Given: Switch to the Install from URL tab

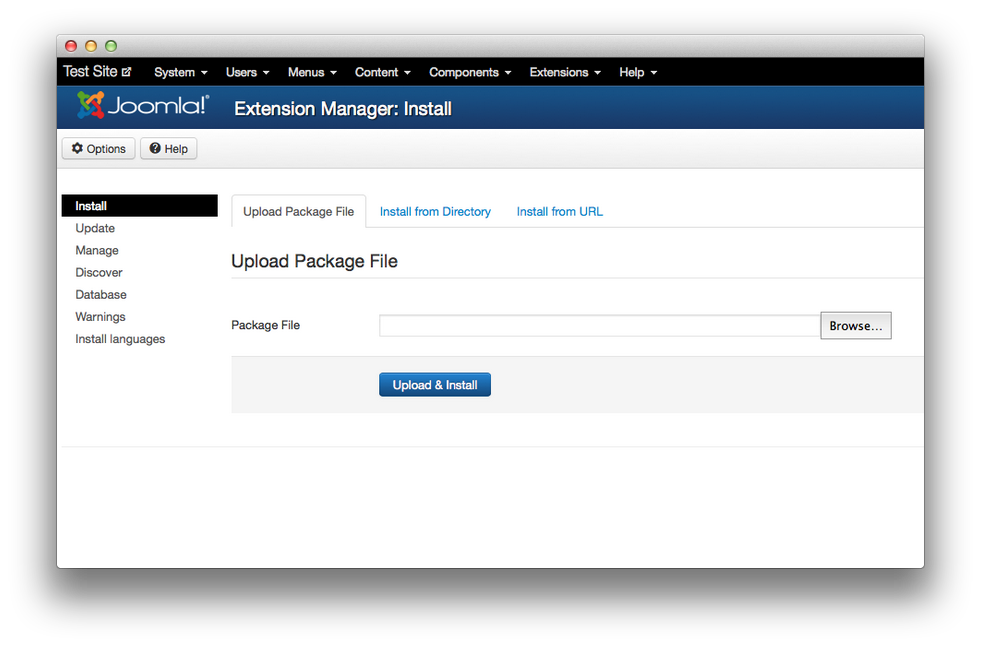Looking at the screenshot, I should tap(559, 211).
